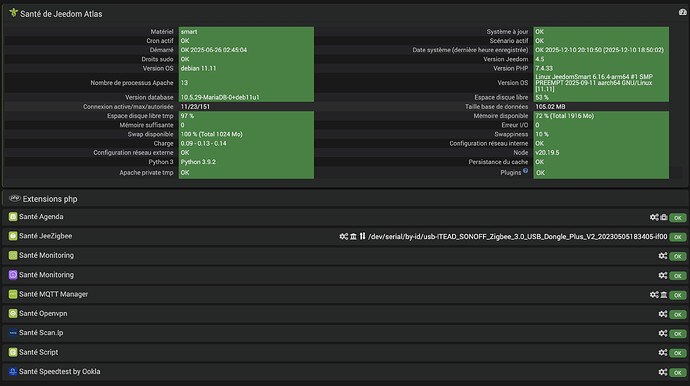The height and width of the screenshot is (386, 690).
Task: Click the daemon building icon on Santé JeeZigbee row
Action: [353, 236]
